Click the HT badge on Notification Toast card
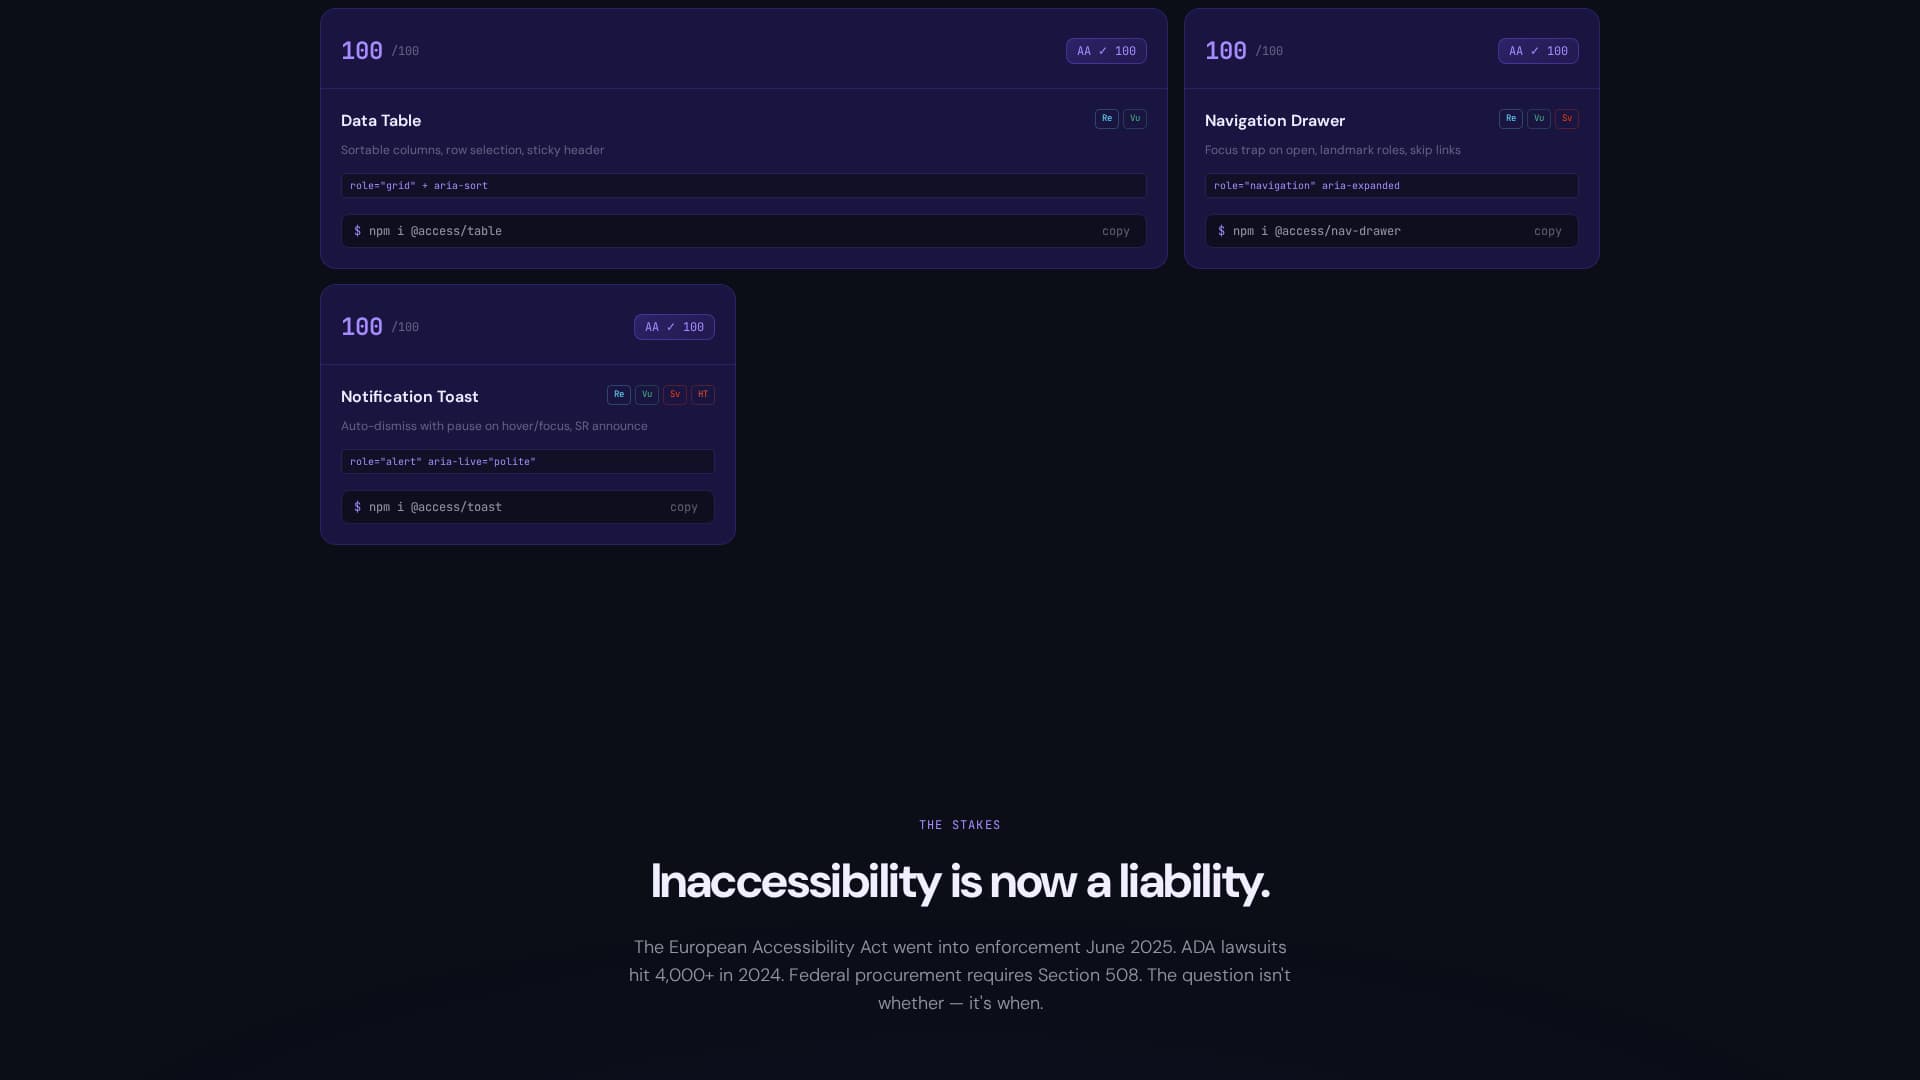 [702, 395]
